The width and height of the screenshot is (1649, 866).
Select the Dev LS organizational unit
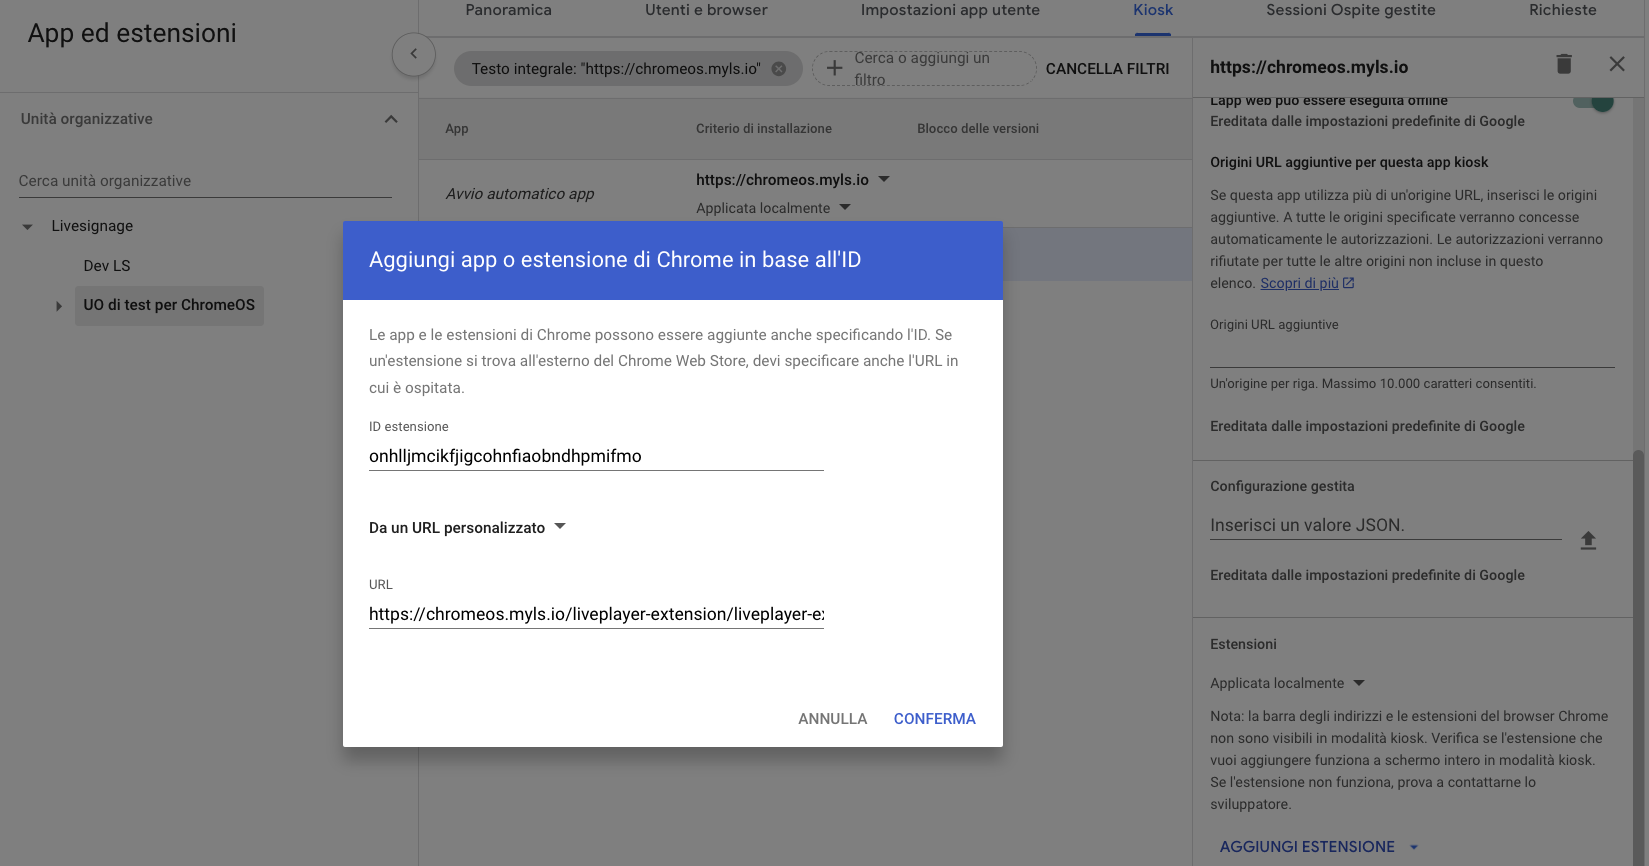(x=107, y=266)
